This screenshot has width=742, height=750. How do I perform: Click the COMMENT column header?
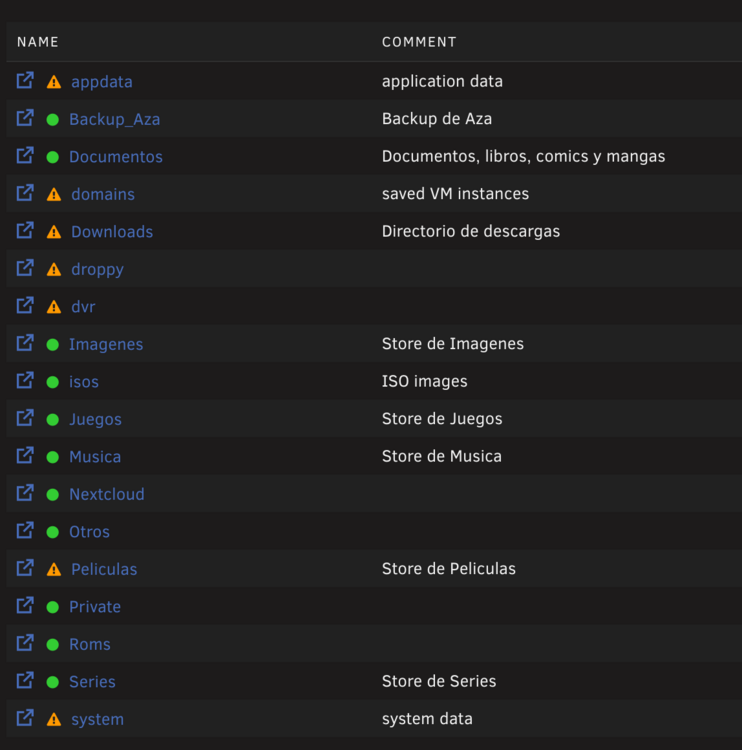(419, 42)
